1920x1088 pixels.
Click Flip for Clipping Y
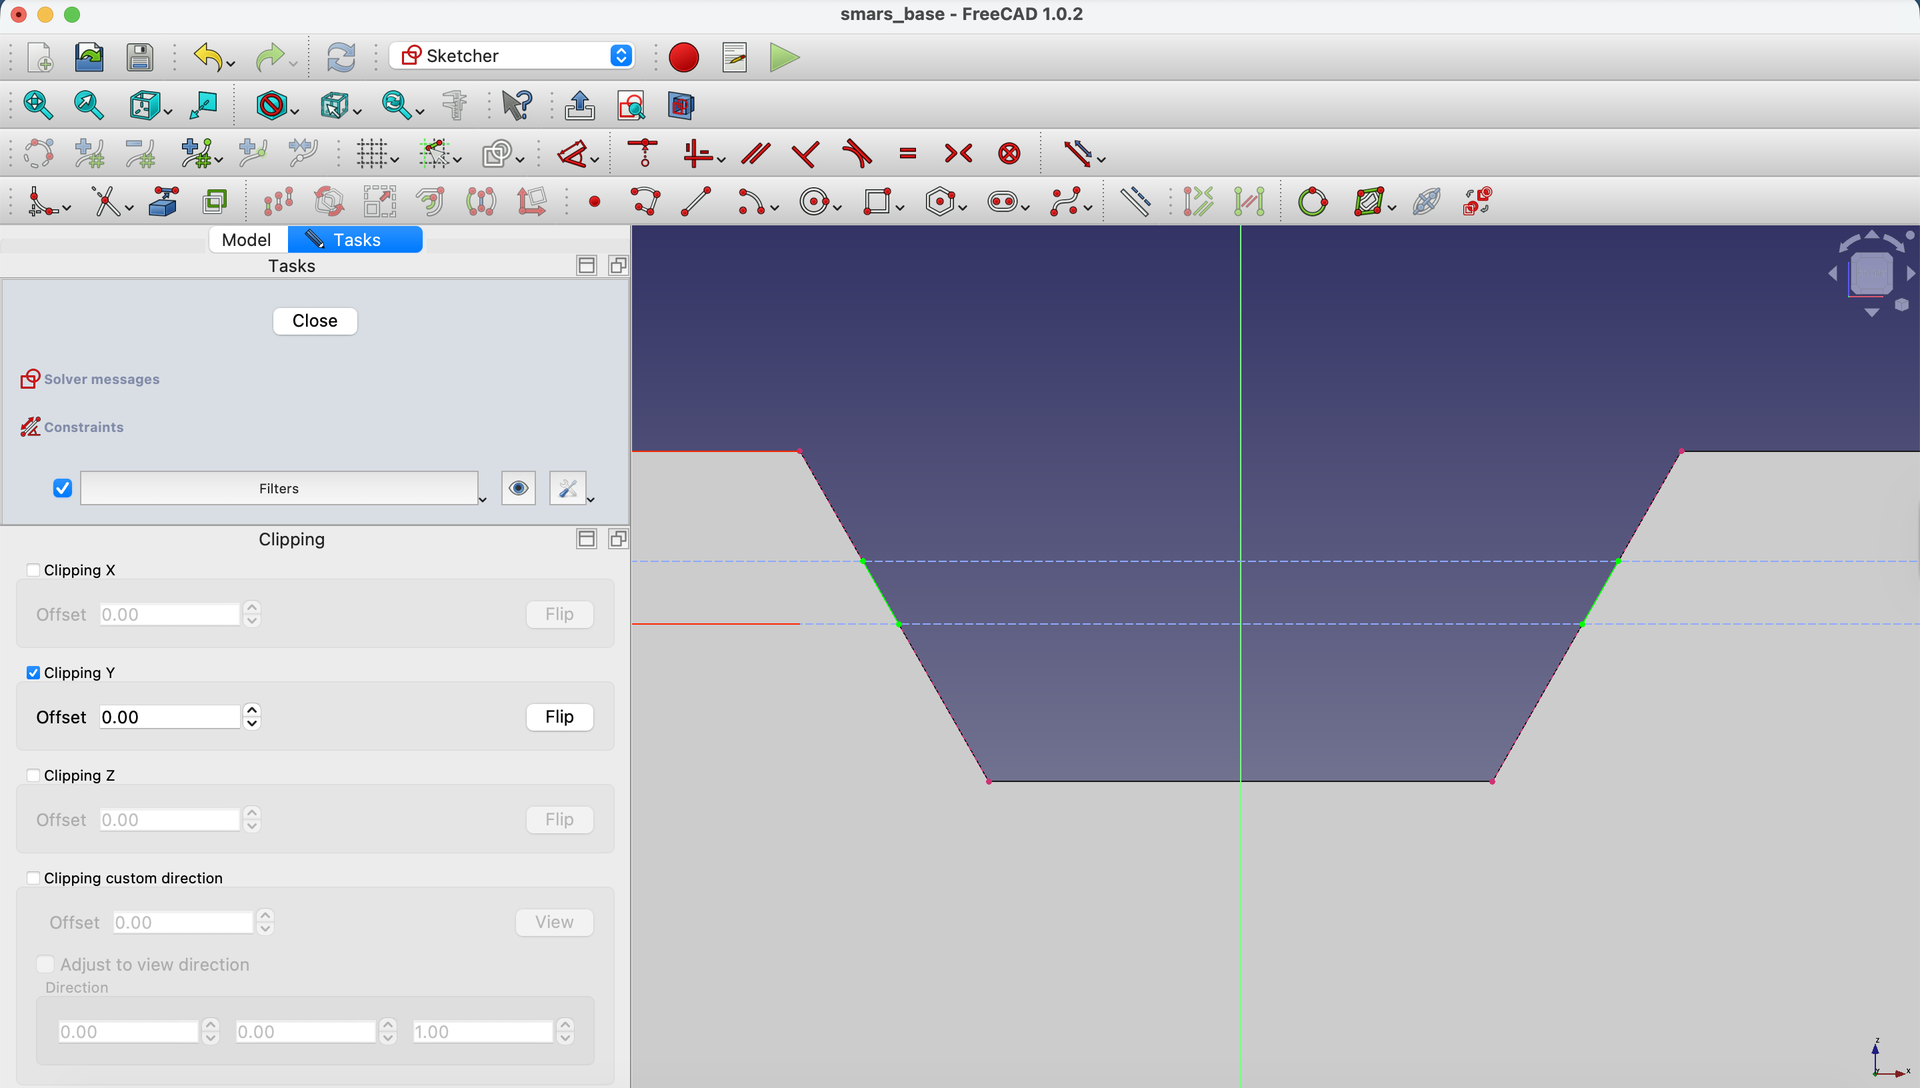(x=560, y=717)
